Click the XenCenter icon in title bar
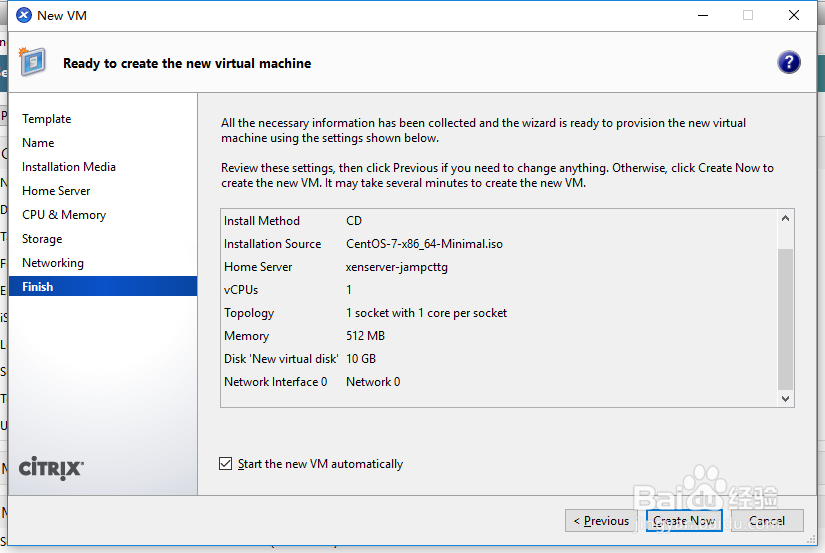The width and height of the screenshot is (825, 553). click(24, 15)
